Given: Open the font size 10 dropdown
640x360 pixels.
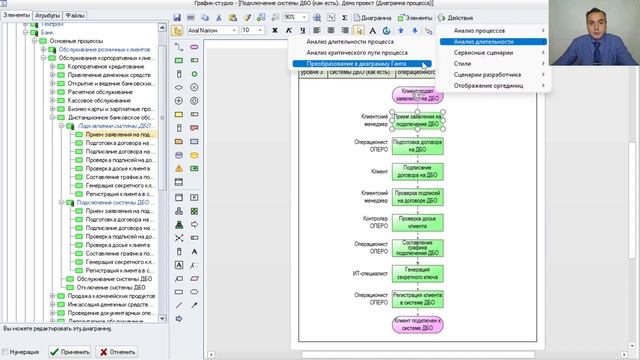Looking at the screenshot, I should click(260, 30).
